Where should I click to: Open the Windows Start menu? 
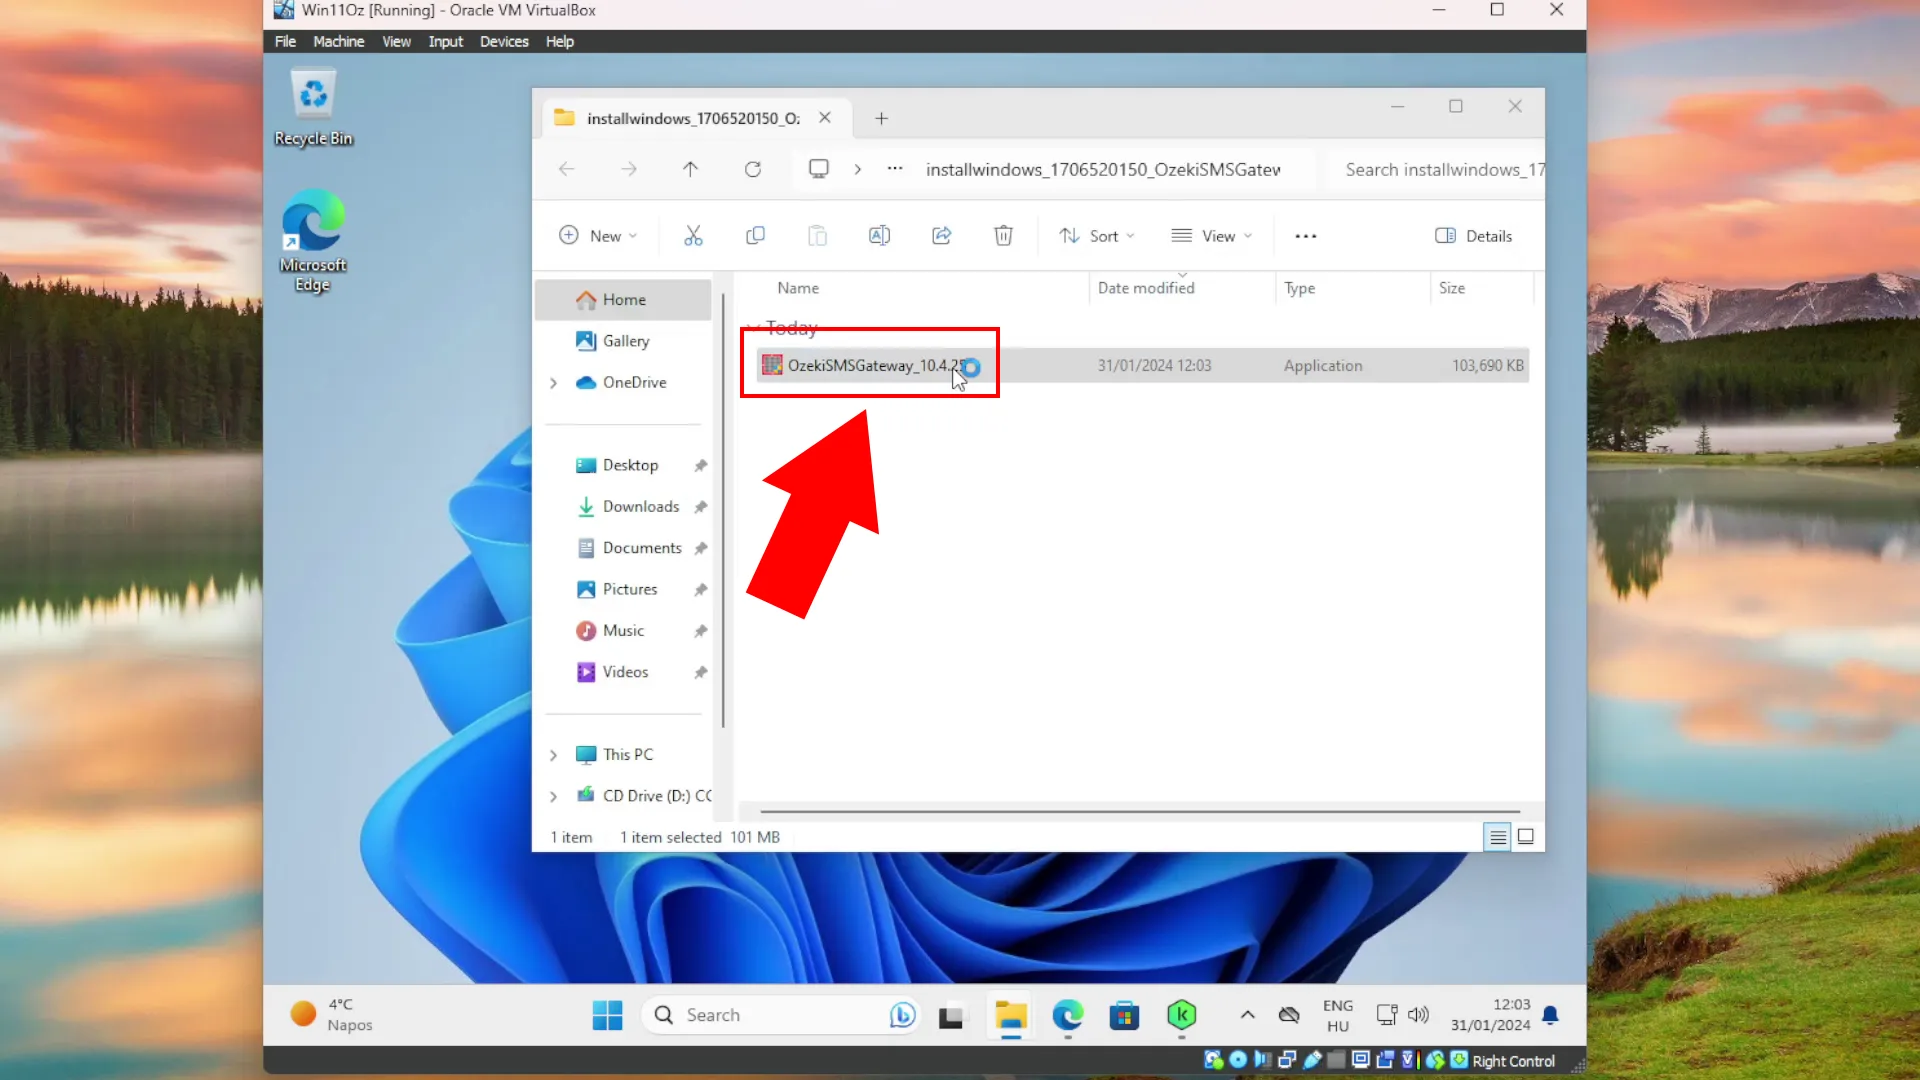607,1015
